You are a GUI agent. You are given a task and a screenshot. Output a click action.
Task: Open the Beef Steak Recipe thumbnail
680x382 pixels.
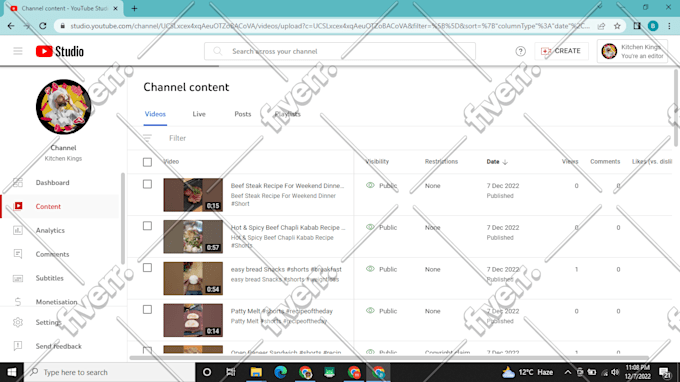(193, 195)
